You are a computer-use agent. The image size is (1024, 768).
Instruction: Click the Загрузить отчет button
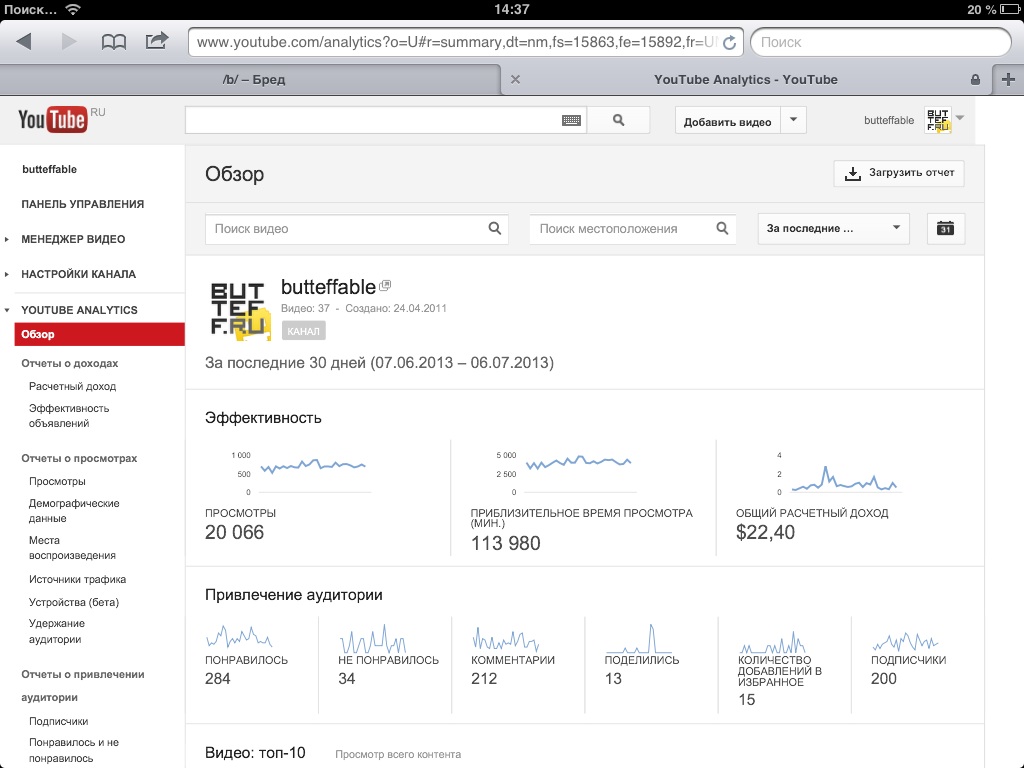click(899, 173)
